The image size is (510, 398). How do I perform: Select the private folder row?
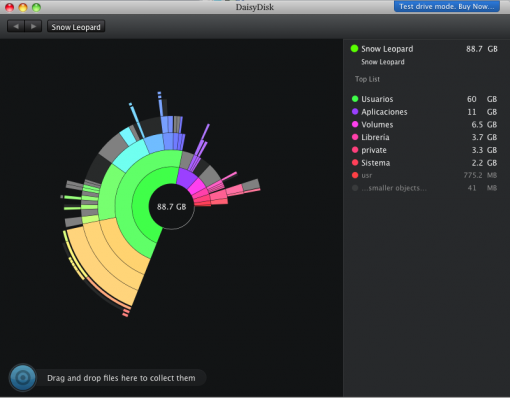(424, 150)
